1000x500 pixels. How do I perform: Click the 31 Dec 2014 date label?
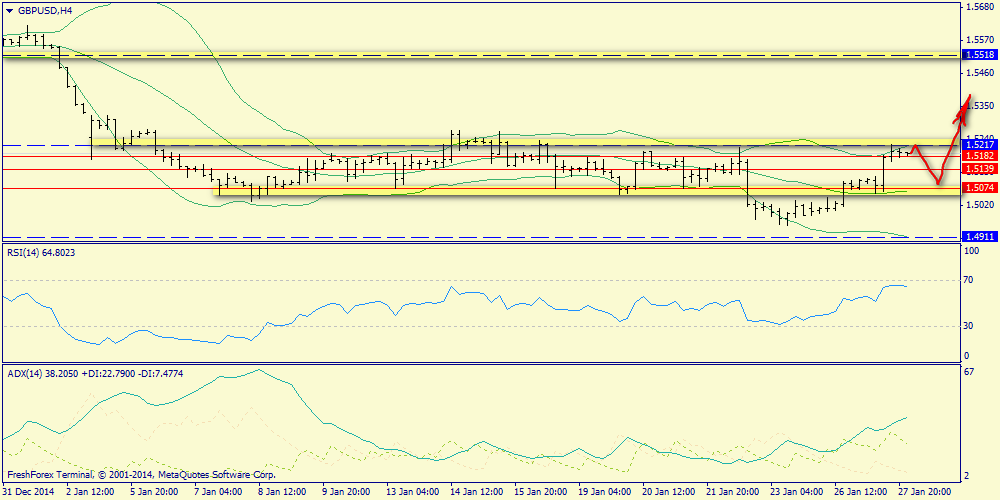28,492
